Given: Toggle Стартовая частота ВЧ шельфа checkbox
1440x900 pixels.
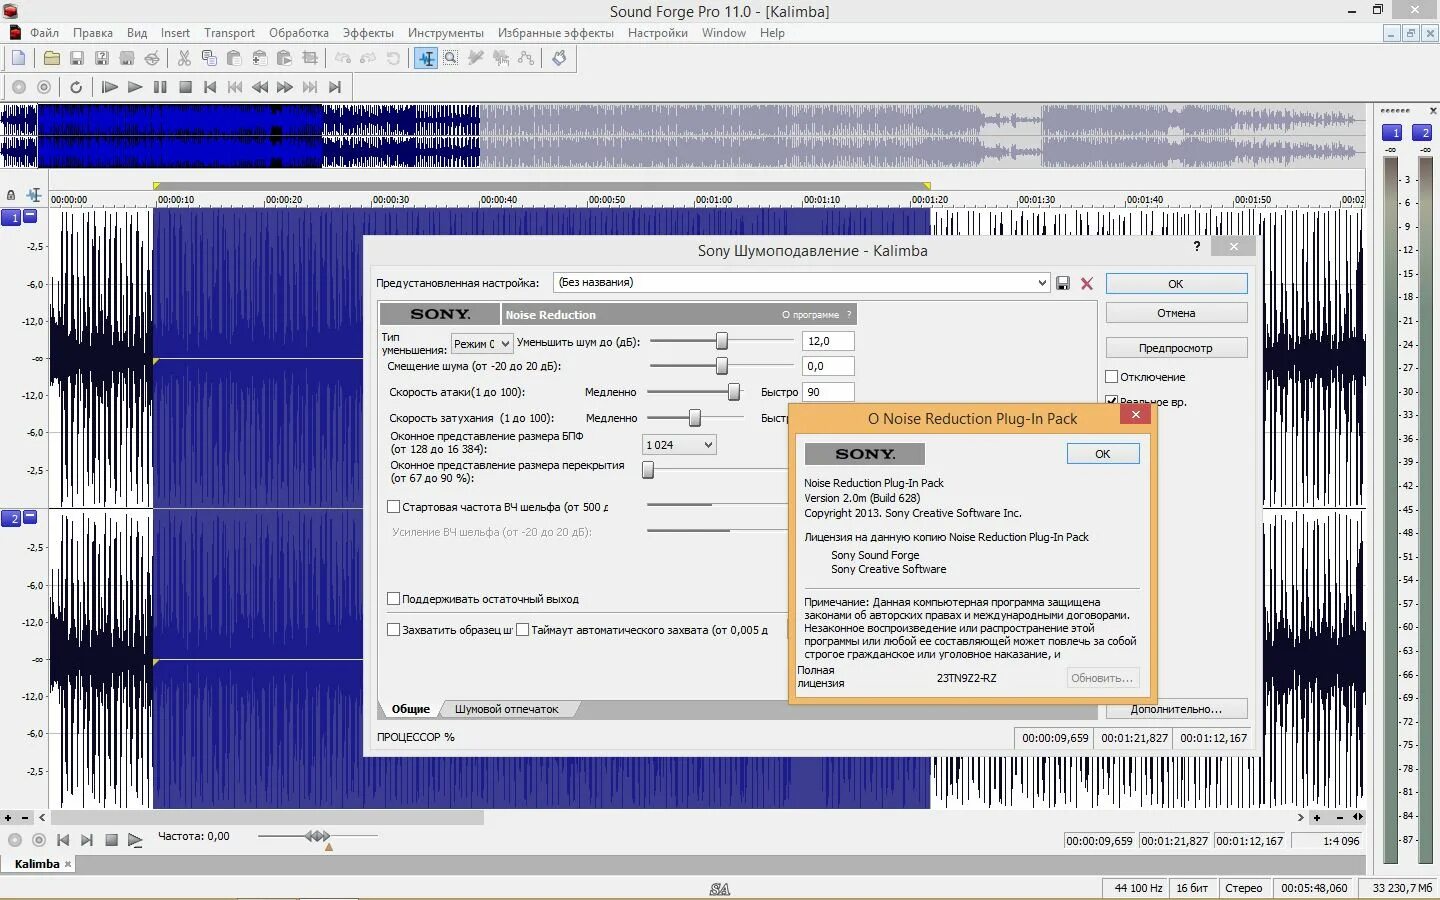Looking at the screenshot, I should [x=393, y=507].
